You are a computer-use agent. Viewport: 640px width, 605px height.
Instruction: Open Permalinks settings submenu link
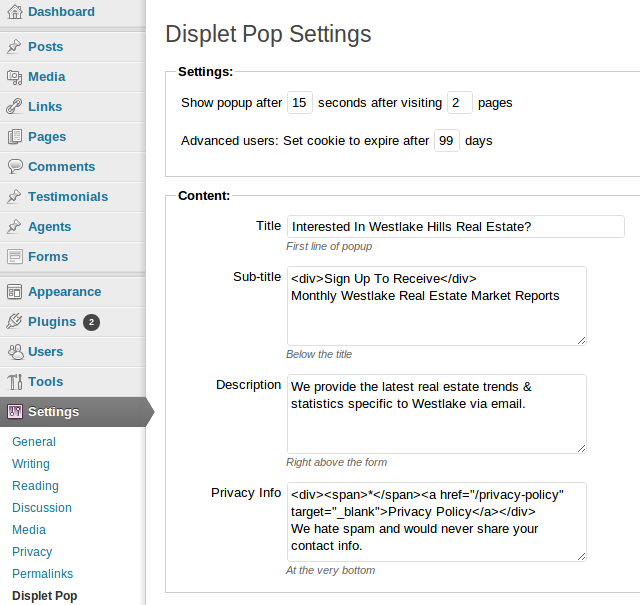click(43, 574)
